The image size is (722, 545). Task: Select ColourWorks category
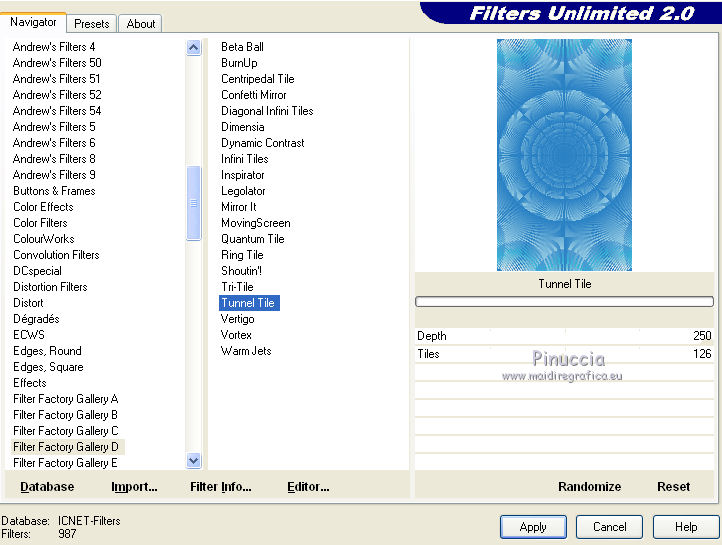coord(44,239)
